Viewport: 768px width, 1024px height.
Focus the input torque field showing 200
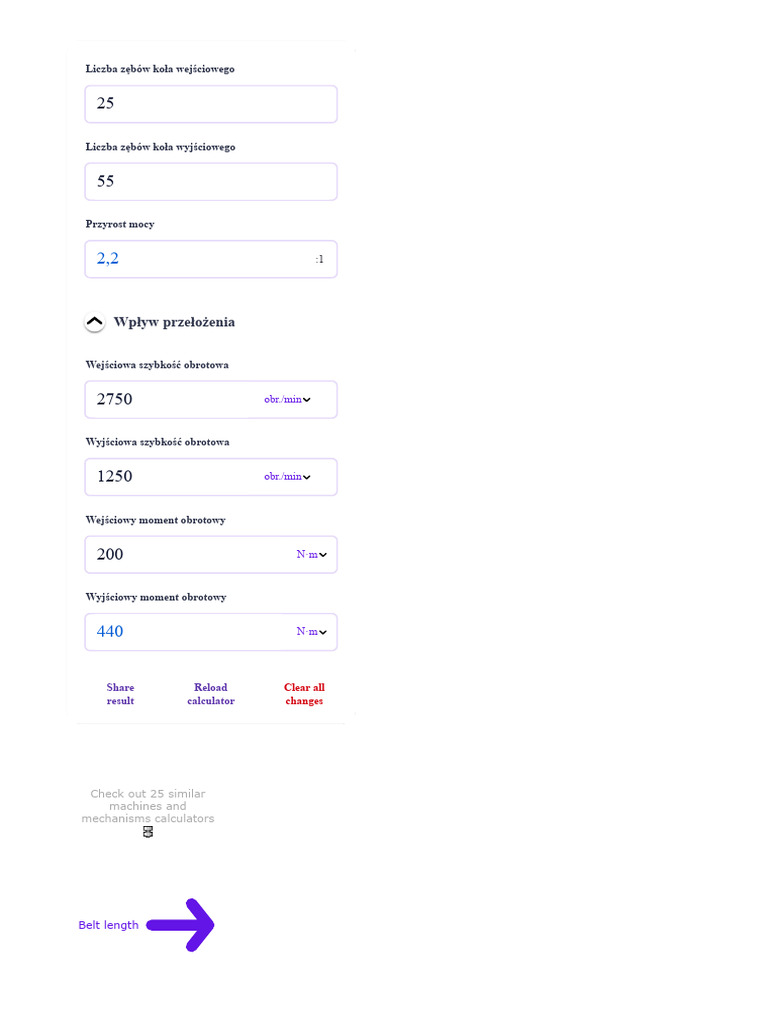(185, 554)
